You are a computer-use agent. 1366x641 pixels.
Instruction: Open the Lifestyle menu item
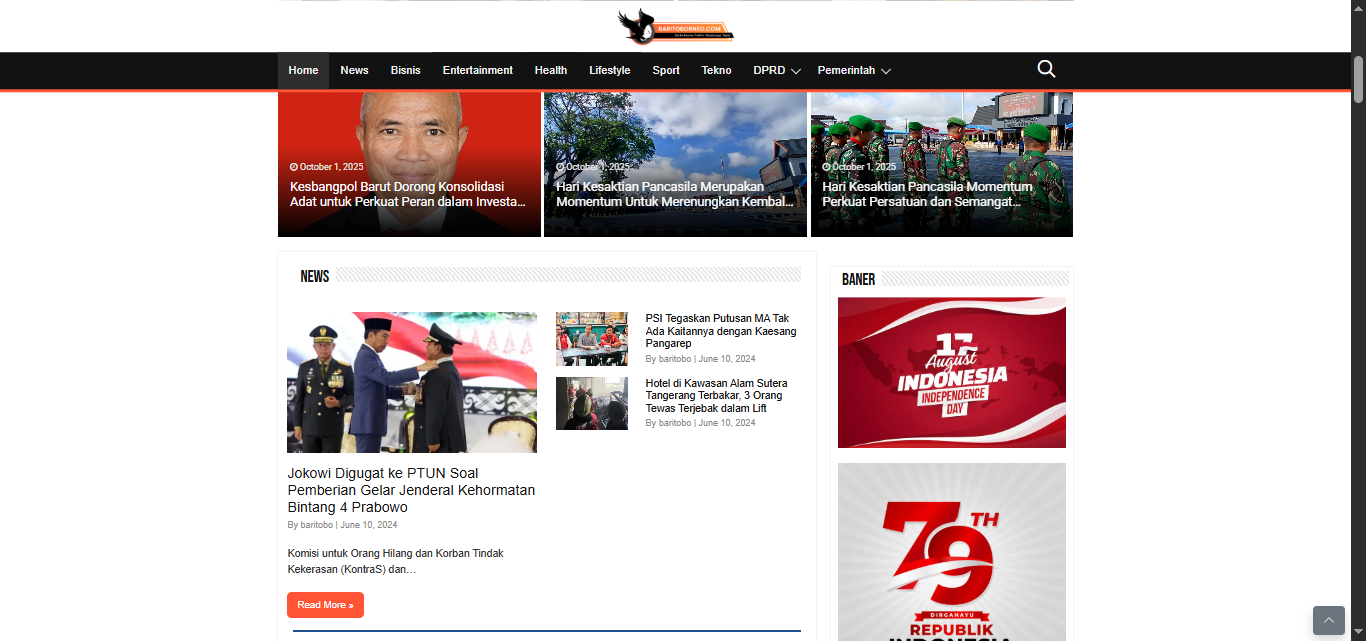609,71
